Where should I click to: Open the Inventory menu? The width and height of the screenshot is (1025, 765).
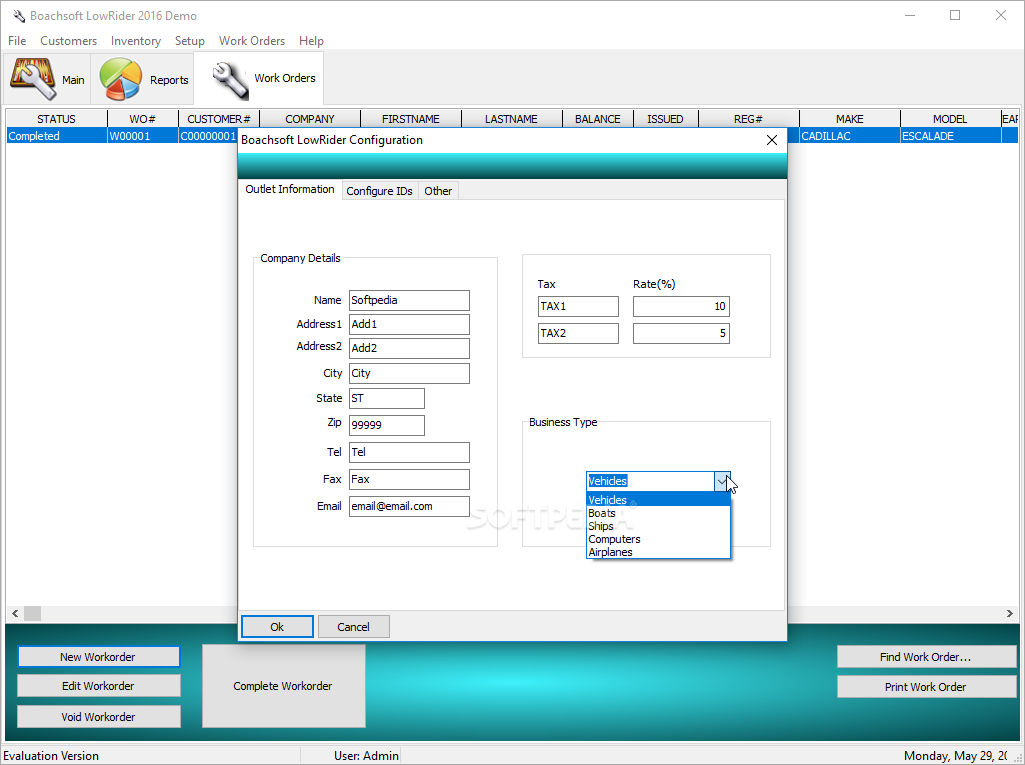coord(136,41)
